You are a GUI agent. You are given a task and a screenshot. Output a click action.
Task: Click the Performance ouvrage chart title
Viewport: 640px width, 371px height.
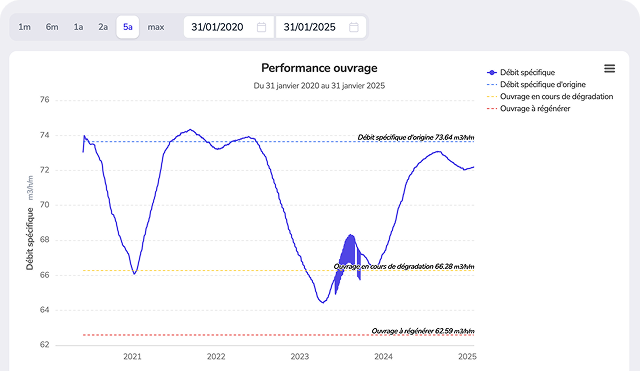coord(319,68)
